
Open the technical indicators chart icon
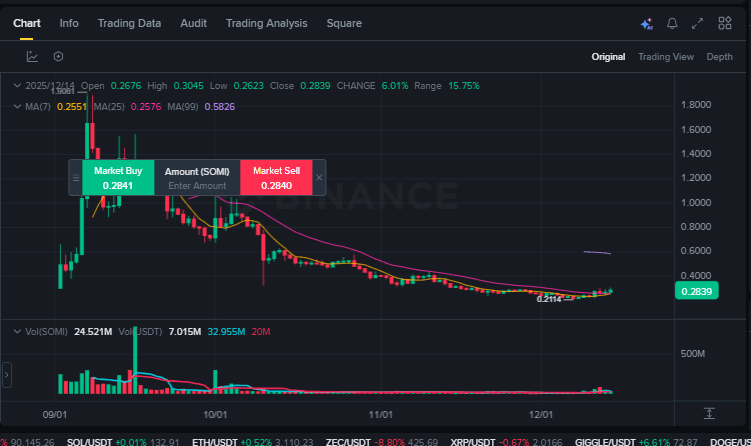click(33, 57)
